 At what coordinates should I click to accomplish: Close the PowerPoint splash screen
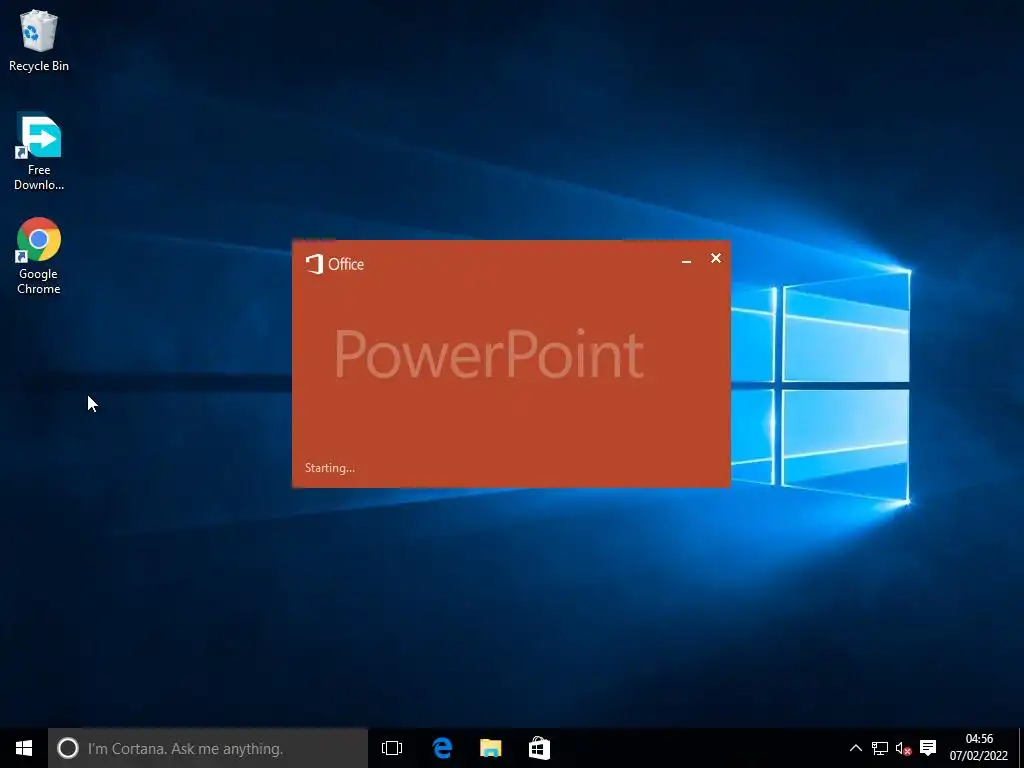716,259
